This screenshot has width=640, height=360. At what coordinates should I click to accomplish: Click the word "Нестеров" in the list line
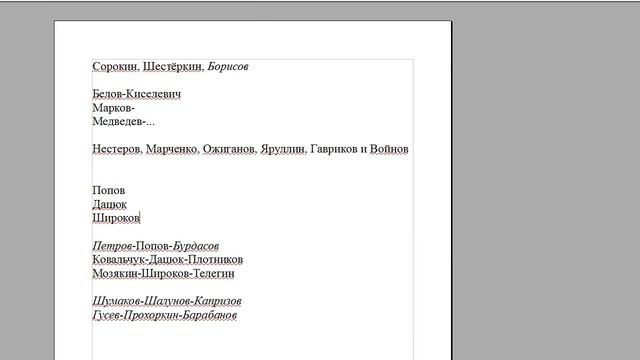[x=117, y=149]
